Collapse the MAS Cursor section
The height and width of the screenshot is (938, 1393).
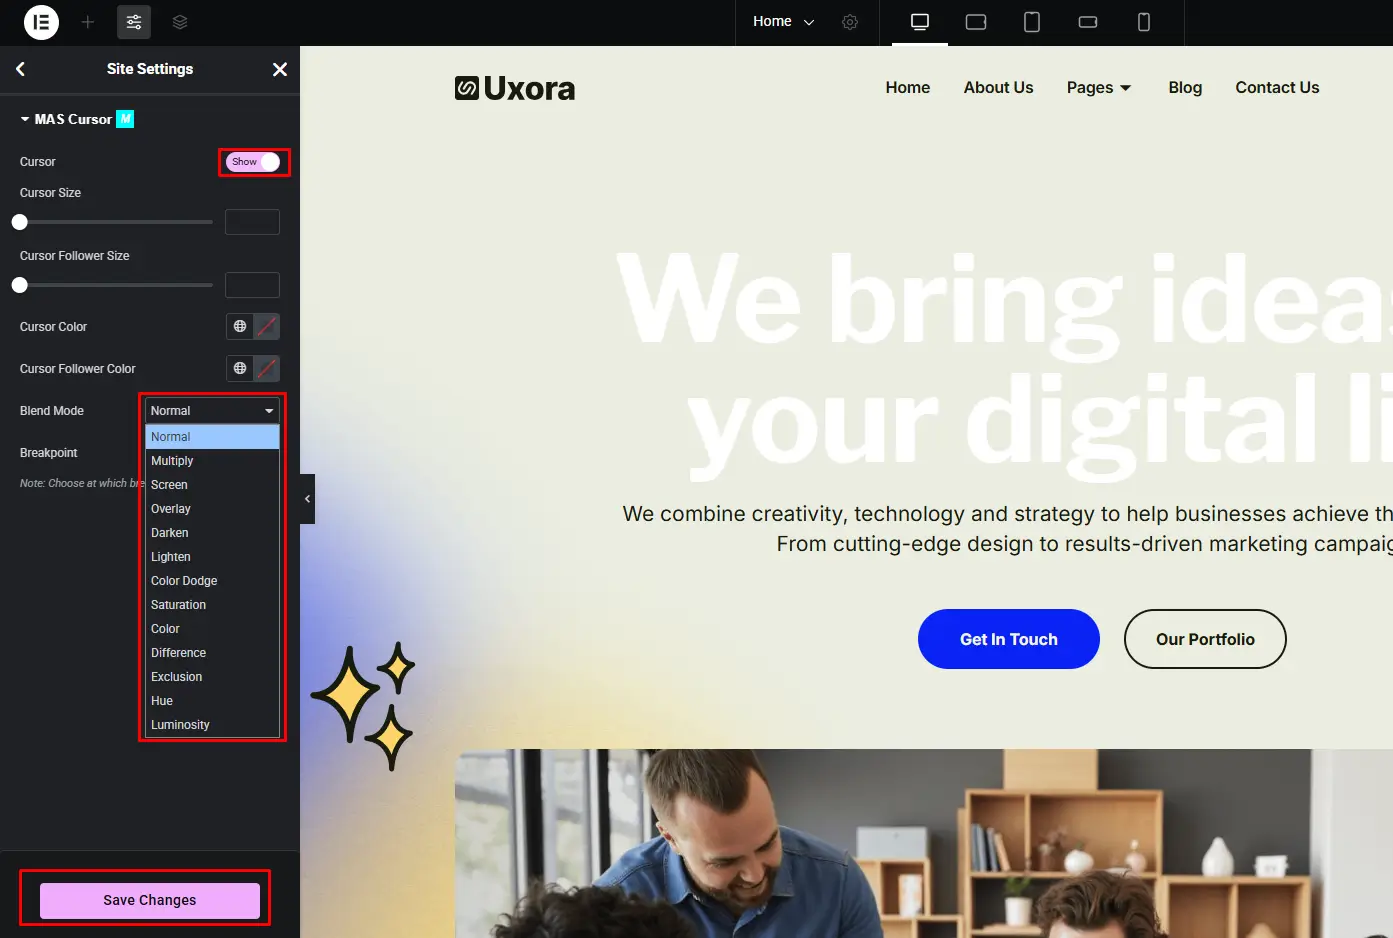tap(66, 119)
